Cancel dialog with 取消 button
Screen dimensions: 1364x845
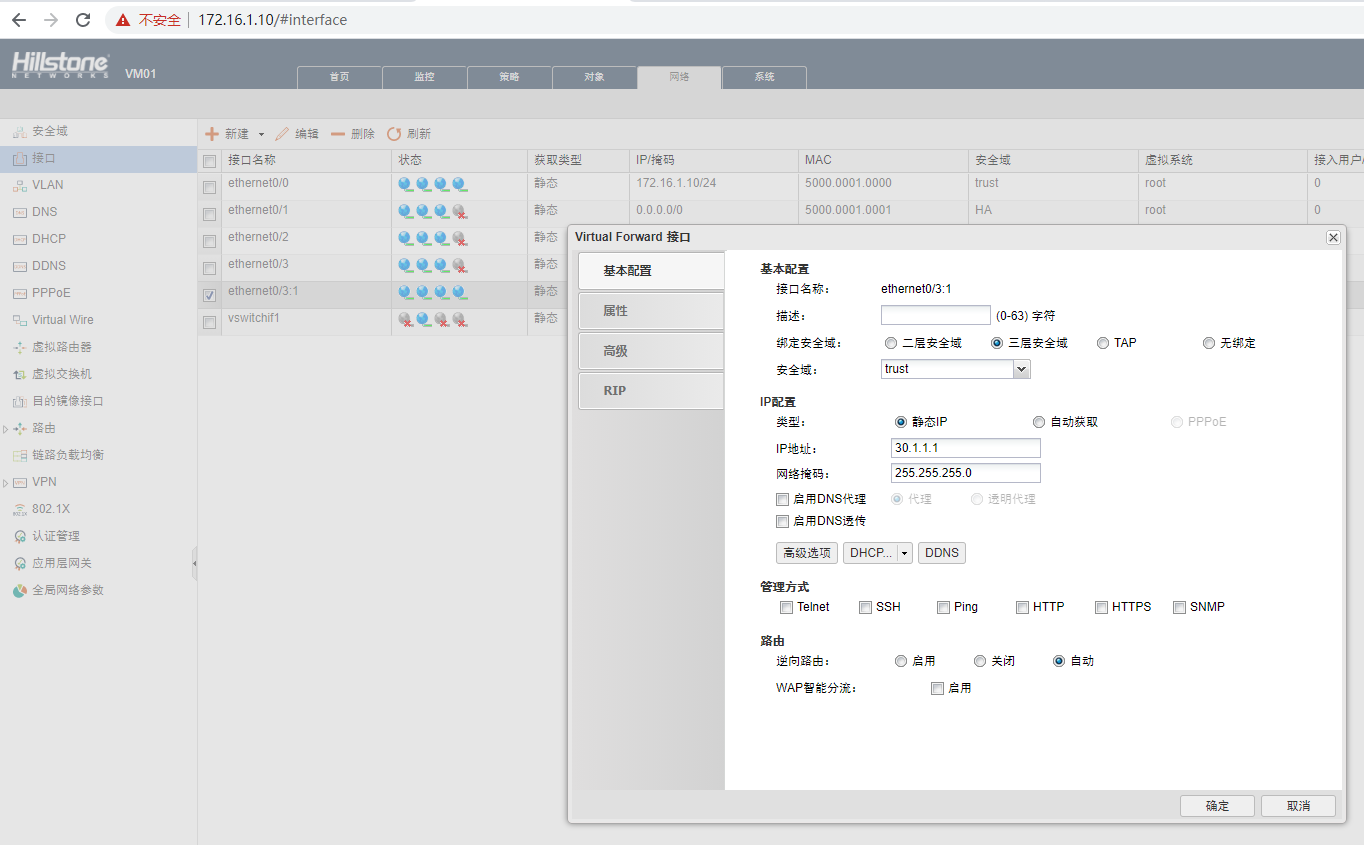tap(1298, 806)
